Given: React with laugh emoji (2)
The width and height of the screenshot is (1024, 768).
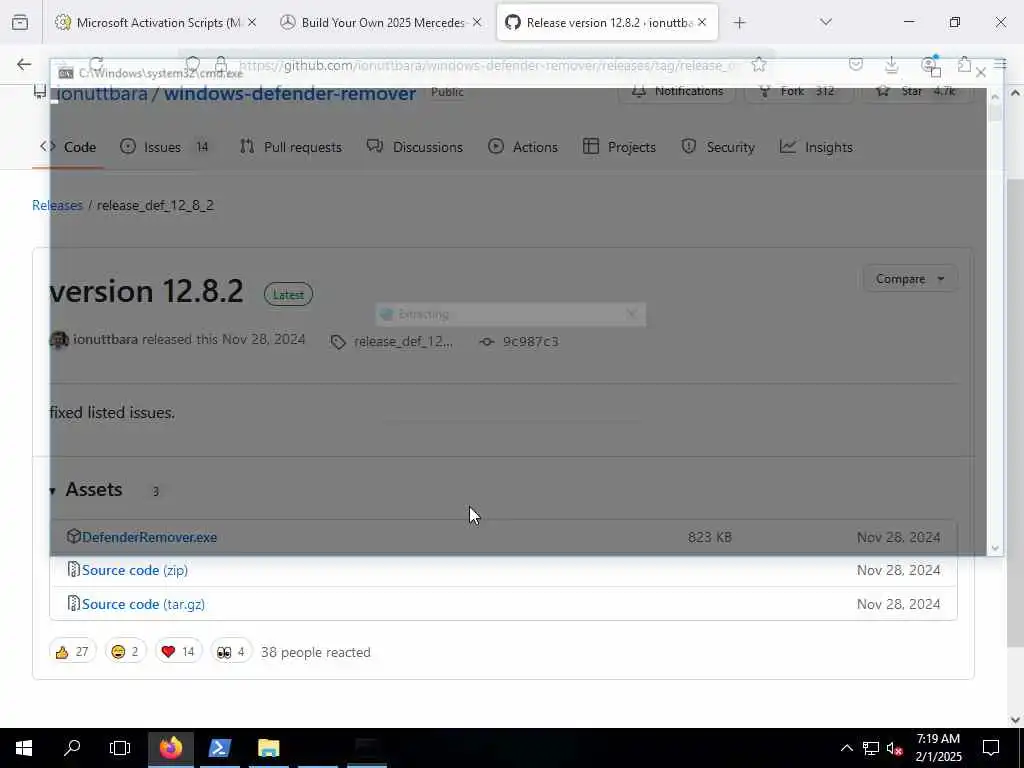Looking at the screenshot, I should pyautogui.click(x=125, y=652).
